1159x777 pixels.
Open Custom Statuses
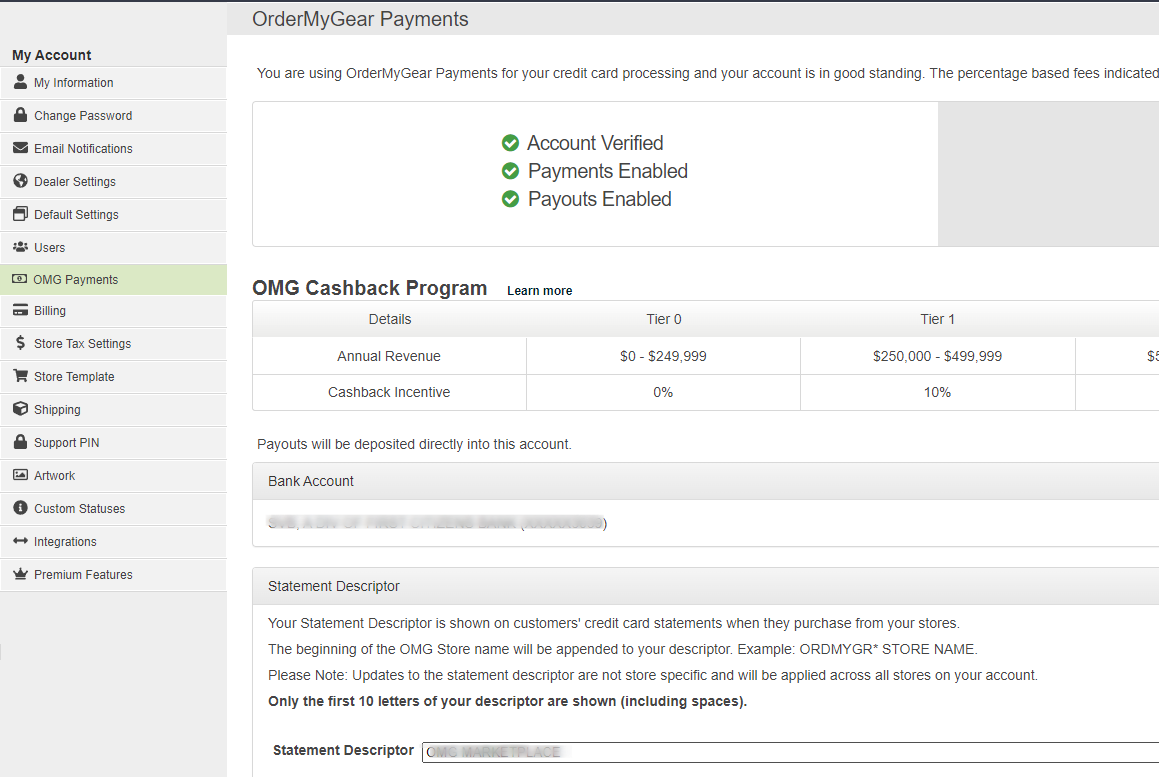[x=114, y=509]
